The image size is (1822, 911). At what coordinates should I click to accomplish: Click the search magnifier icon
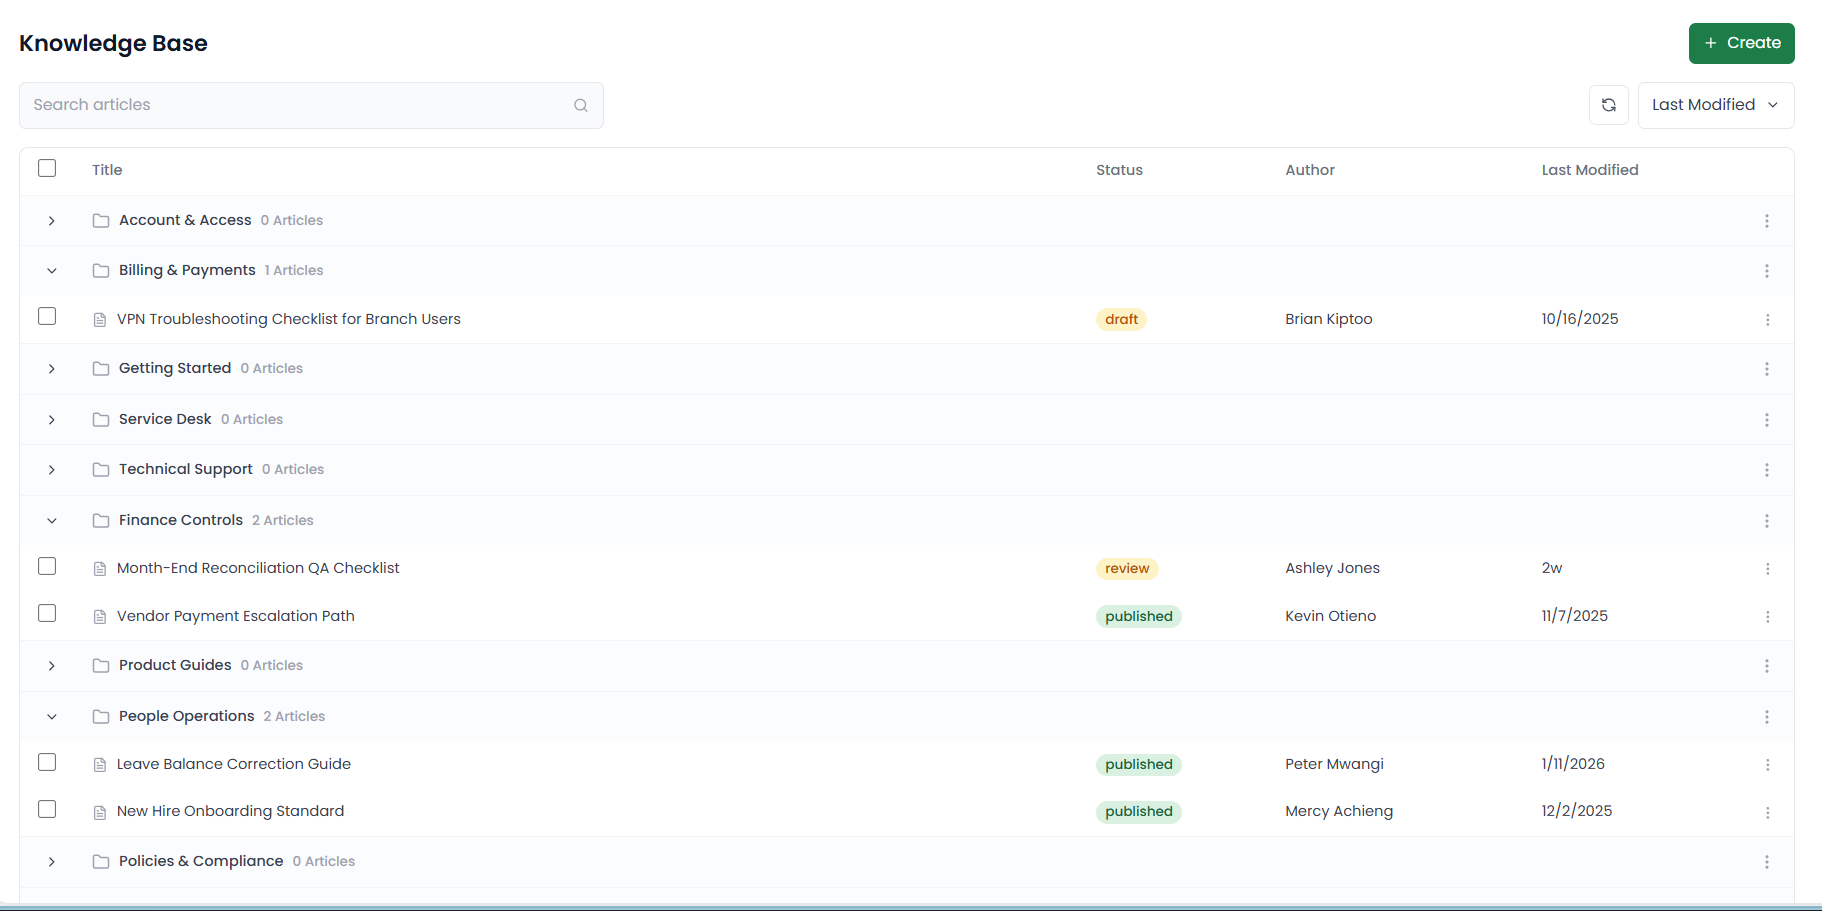[580, 105]
